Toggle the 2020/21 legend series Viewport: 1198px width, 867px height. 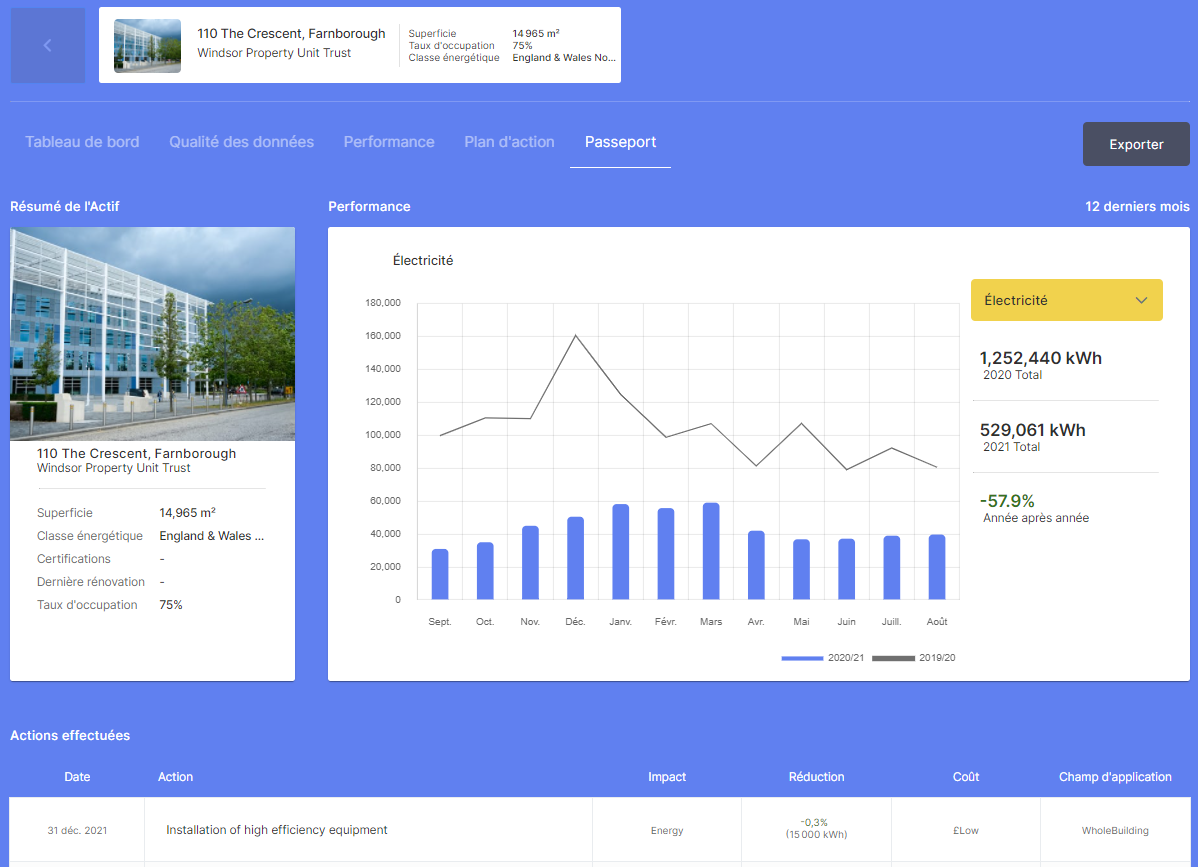click(824, 658)
